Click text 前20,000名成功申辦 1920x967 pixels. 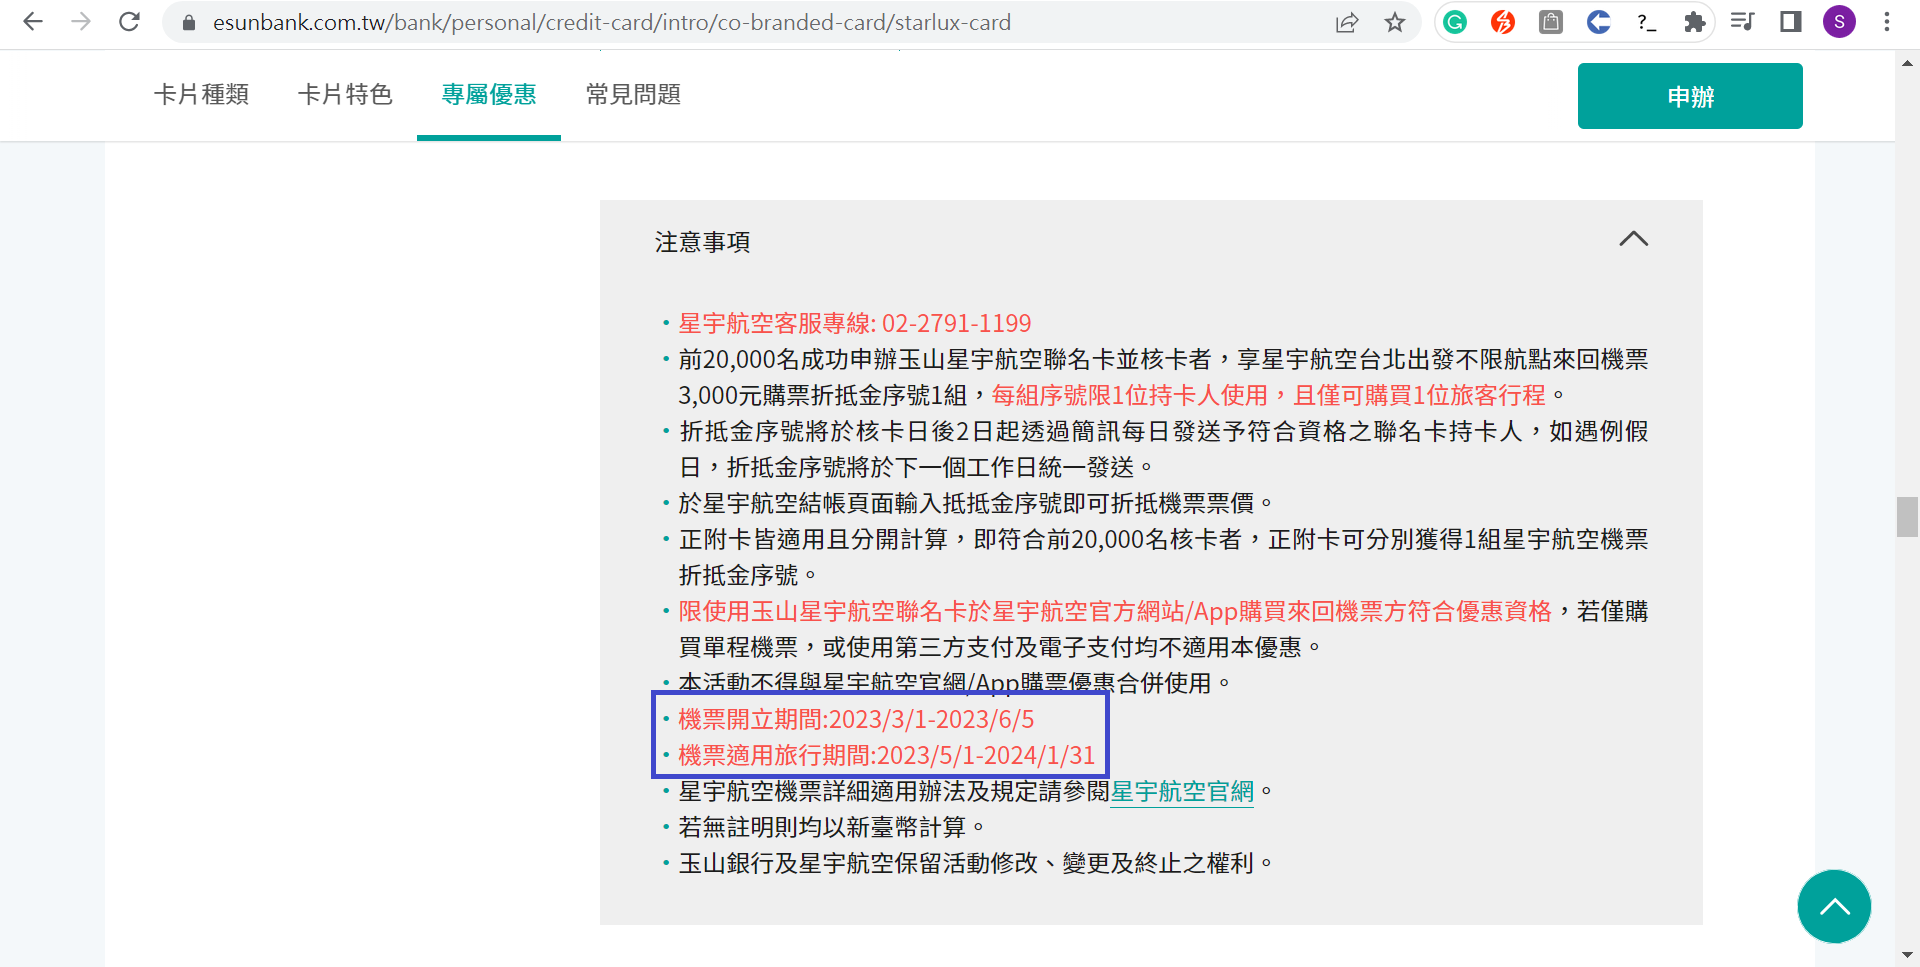787,360
